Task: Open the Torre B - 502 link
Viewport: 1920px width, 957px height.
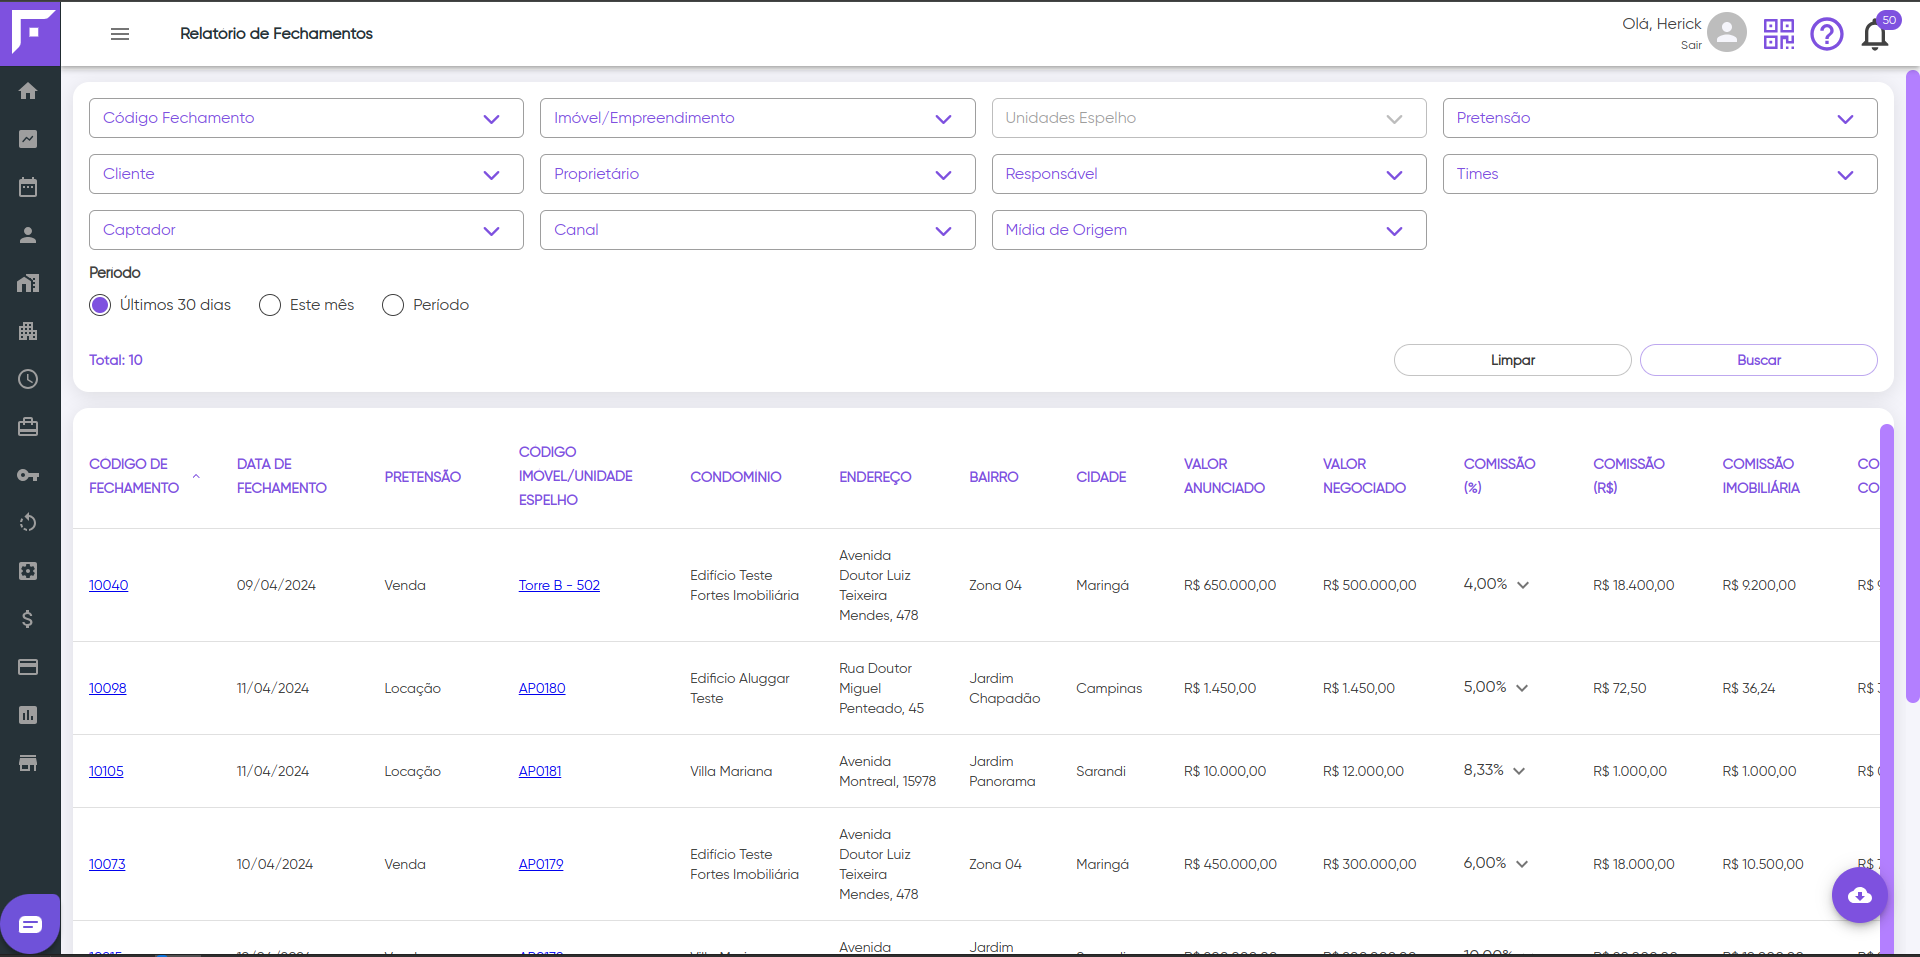Action: [x=559, y=585]
